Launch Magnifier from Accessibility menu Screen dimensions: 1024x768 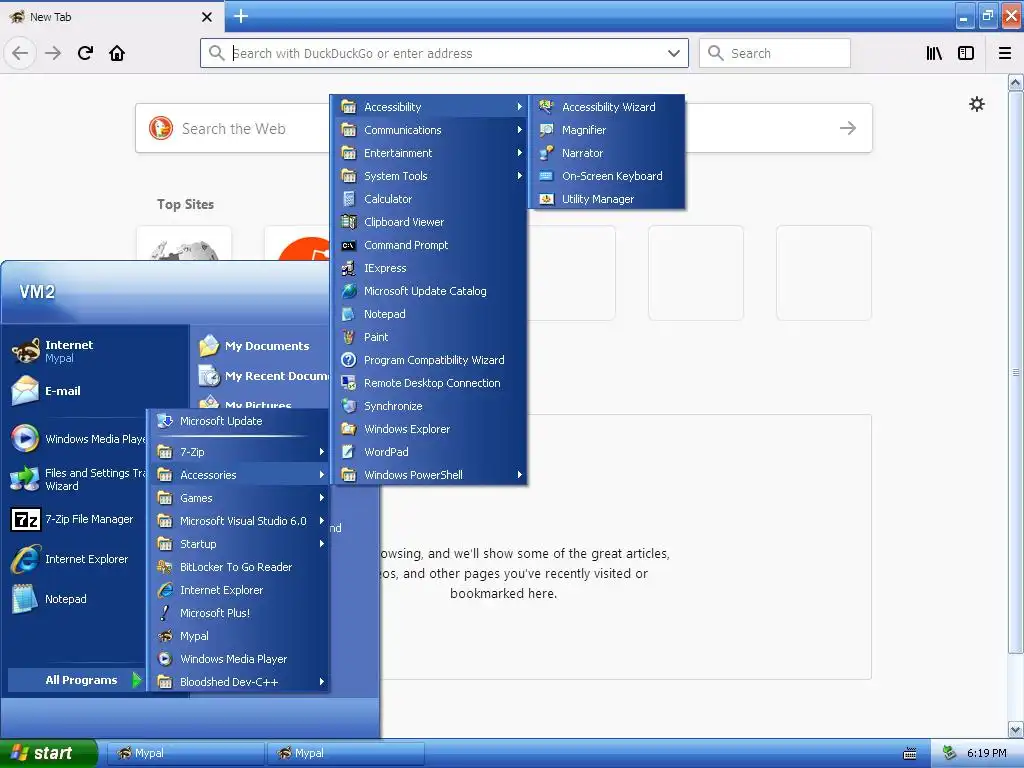tap(607, 130)
